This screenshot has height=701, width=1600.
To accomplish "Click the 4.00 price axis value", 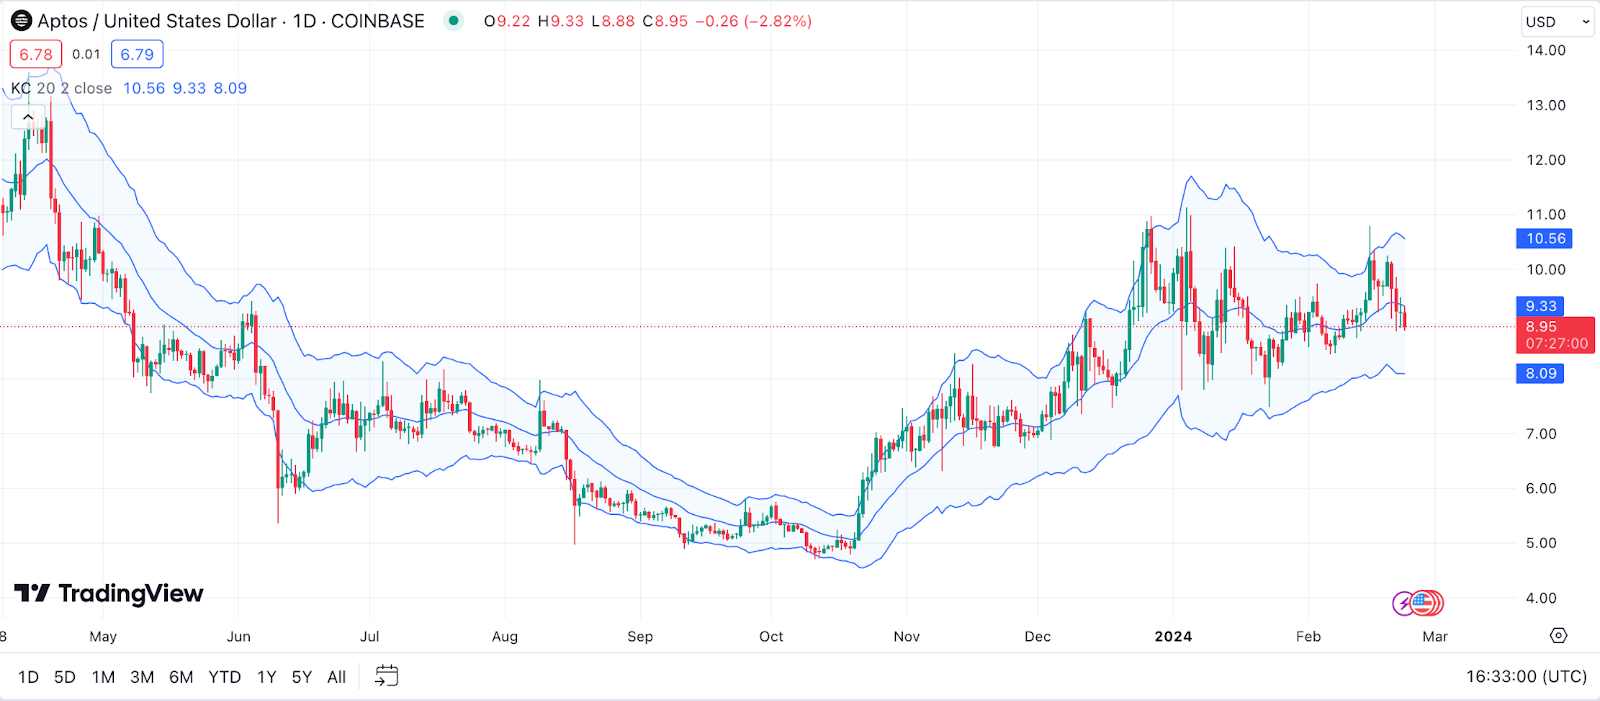I will (x=1541, y=598).
